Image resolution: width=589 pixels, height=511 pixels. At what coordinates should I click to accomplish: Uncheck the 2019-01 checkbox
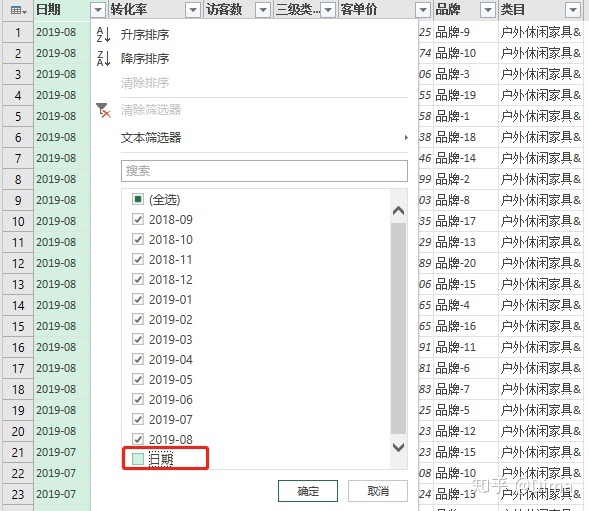[x=138, y=299]
